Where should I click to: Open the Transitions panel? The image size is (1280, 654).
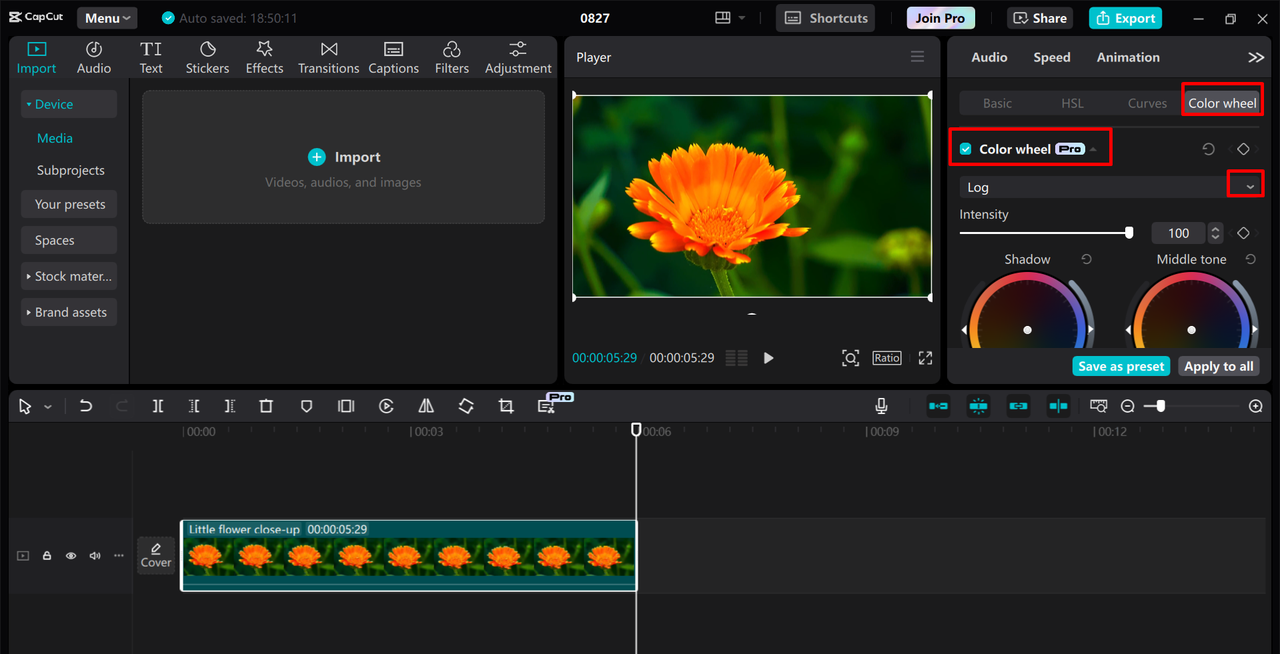tap(328, 58)
